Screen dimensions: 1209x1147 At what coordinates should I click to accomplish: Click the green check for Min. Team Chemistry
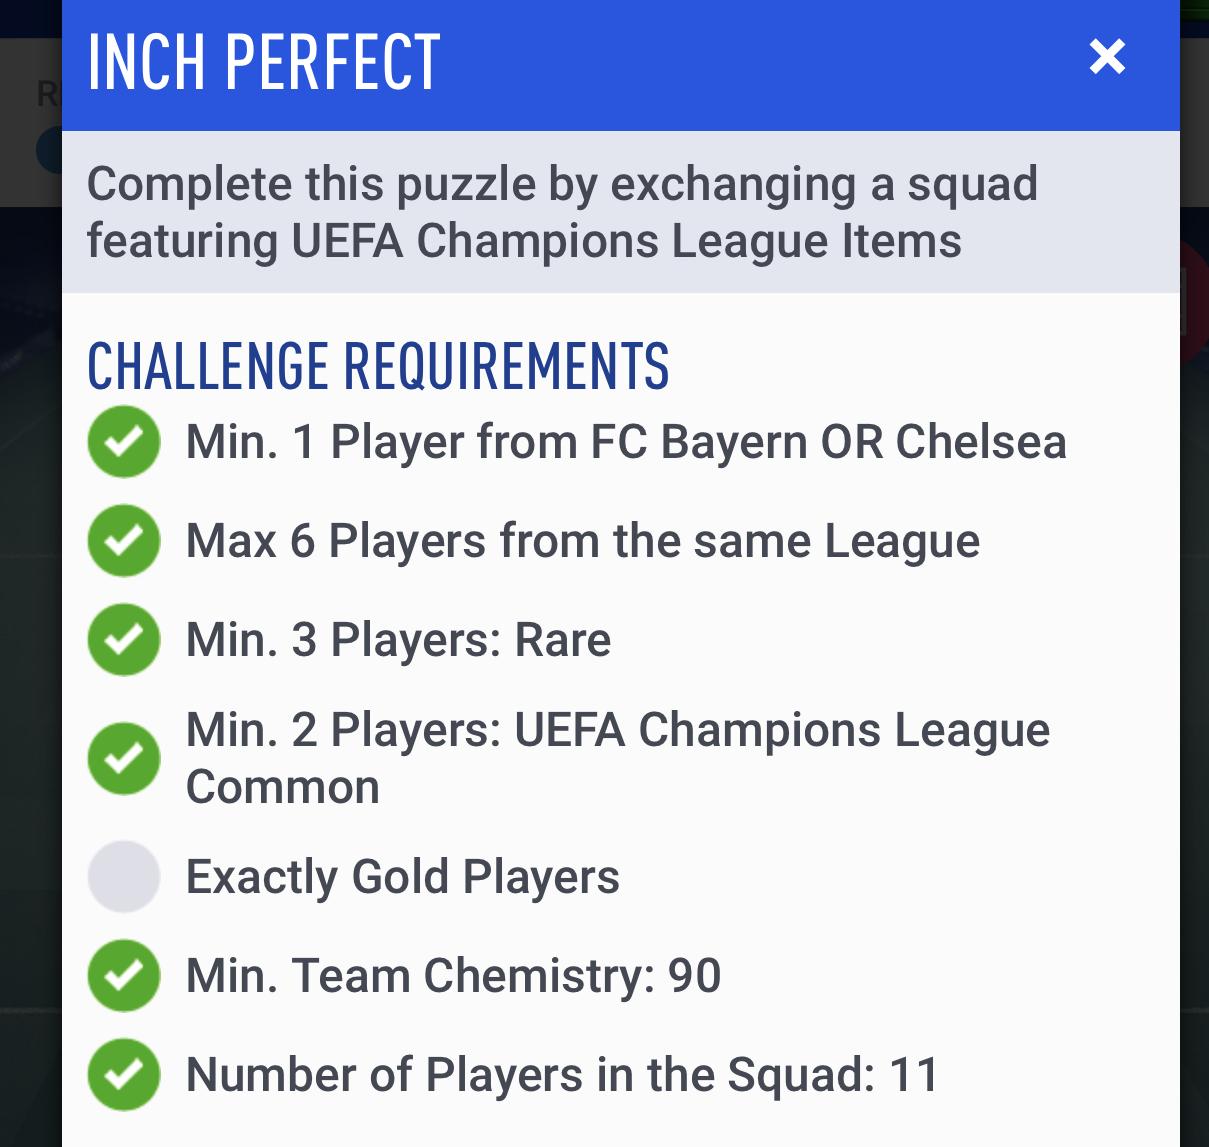(x=124, y=976)
